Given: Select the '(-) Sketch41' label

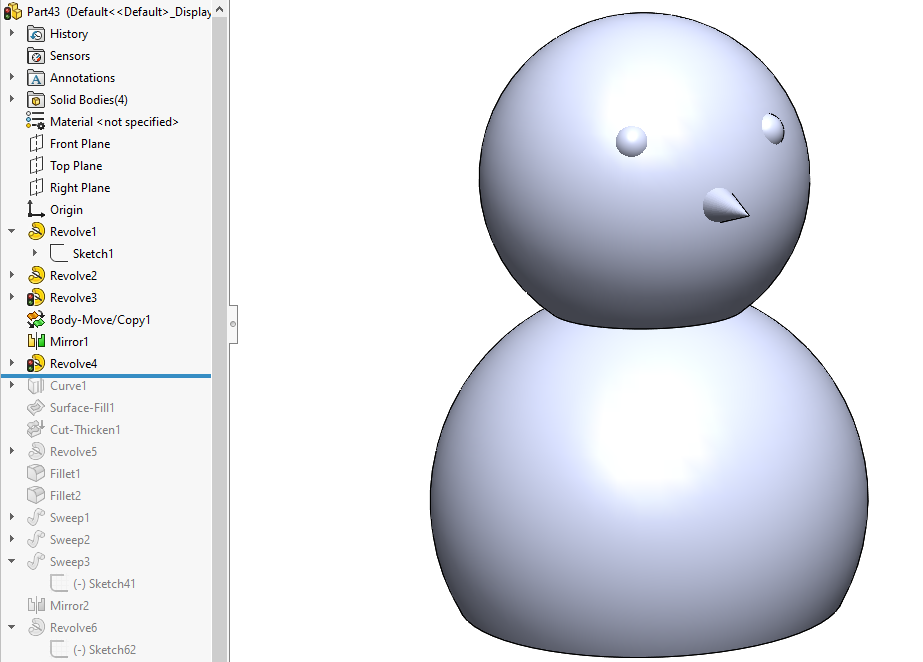Looking at the screenshot, I should click(104, 584).
